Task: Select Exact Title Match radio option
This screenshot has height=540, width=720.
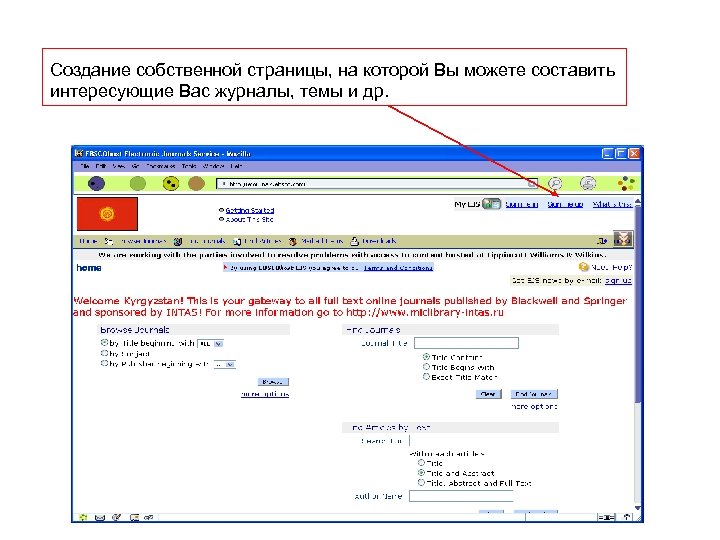Action: point(426,377)
